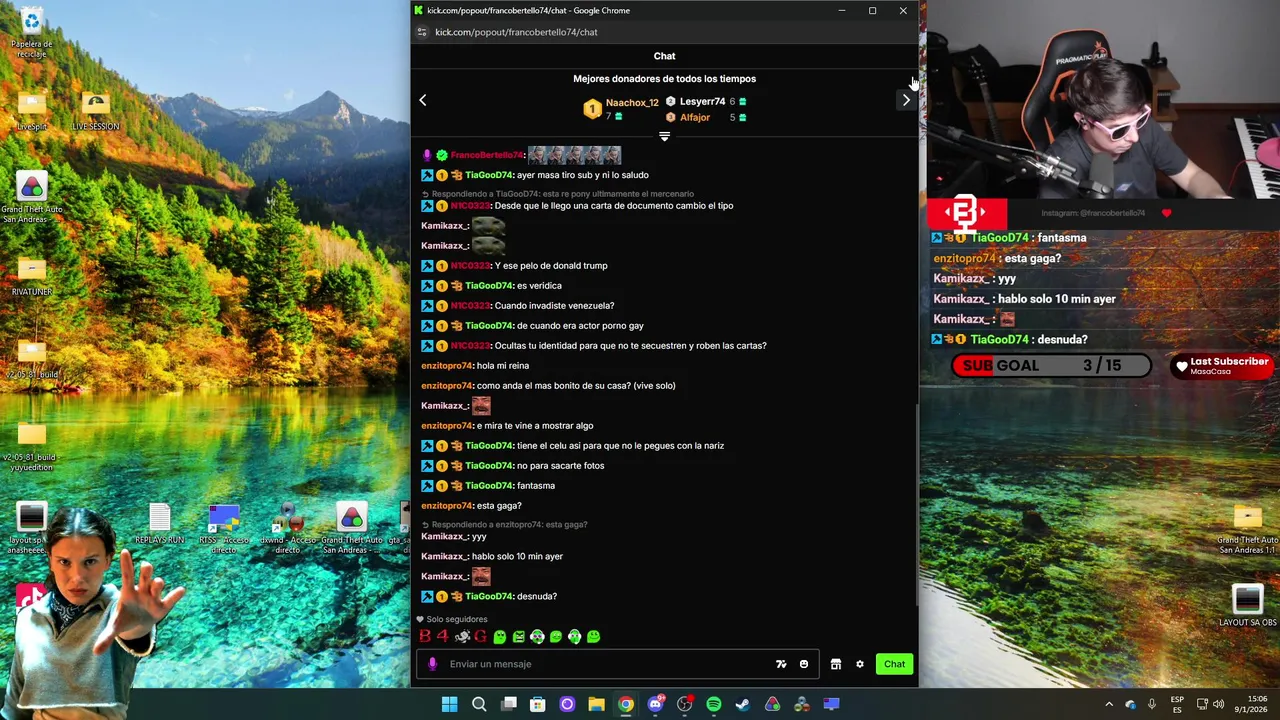This screenshot has width=1280, height=720.
Task: Click 'Solo seguidores' followers-only label
Action: pos(457,619)
